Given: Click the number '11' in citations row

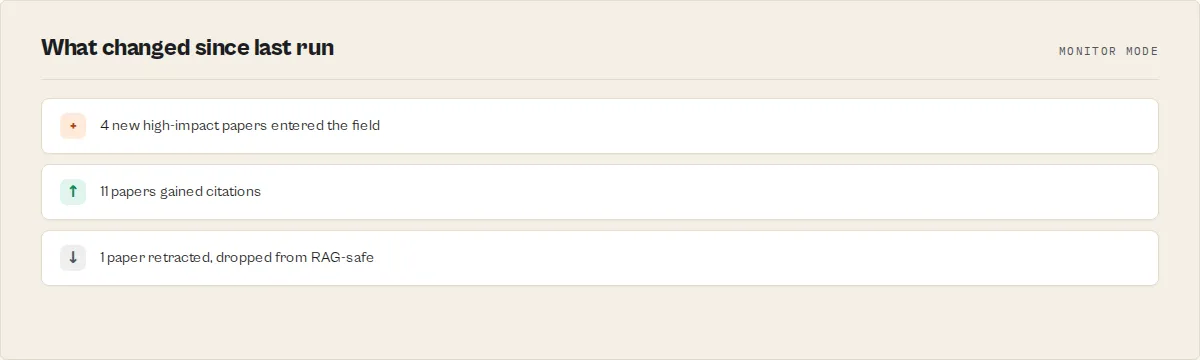Looking at the screenshot, I should 104,192.
